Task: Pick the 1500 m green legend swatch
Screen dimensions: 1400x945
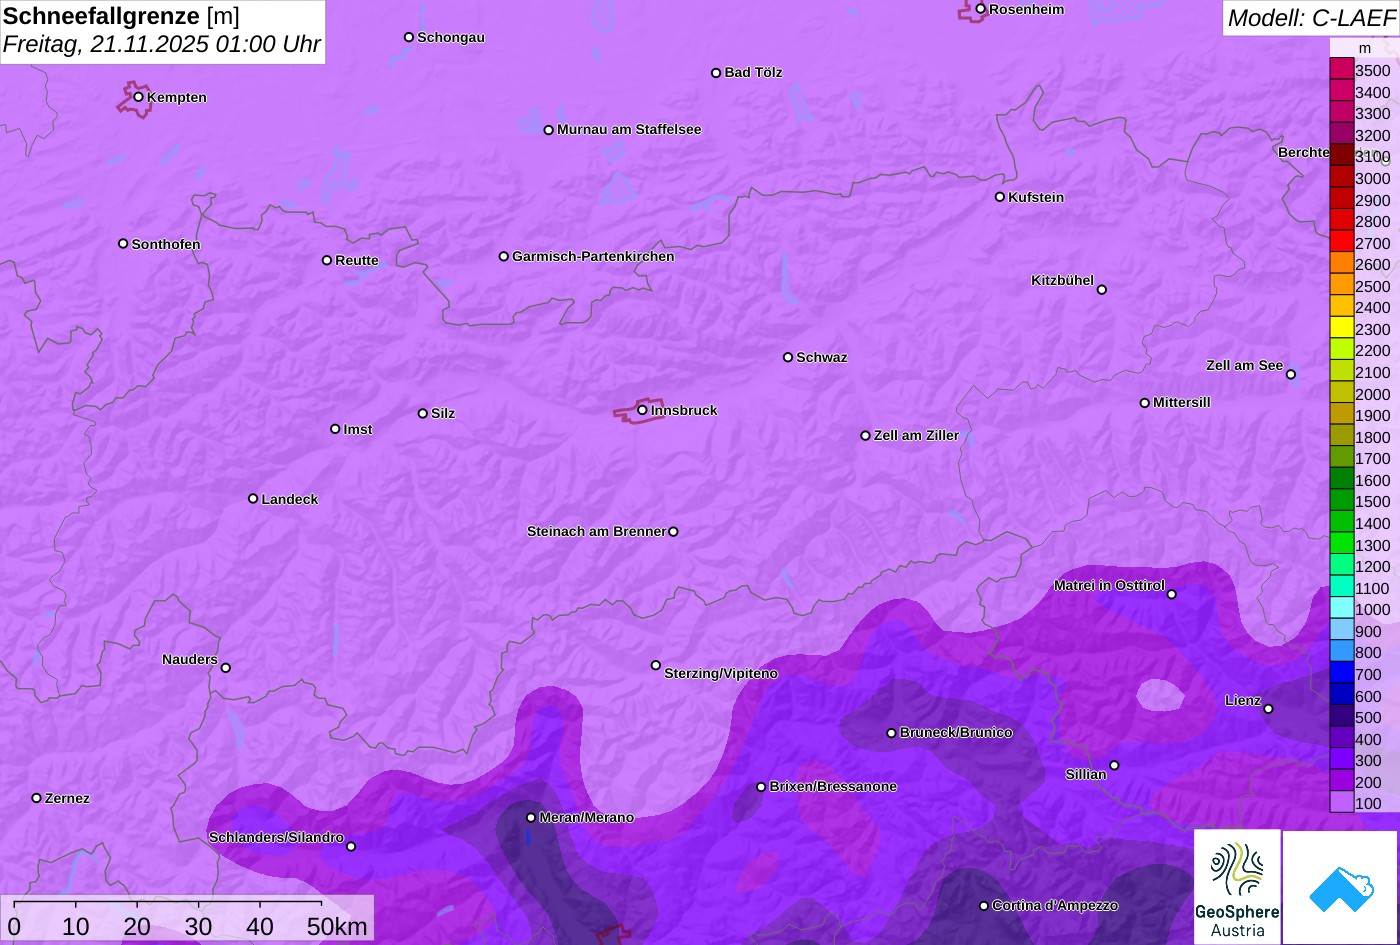Action: pos(1341,501)
